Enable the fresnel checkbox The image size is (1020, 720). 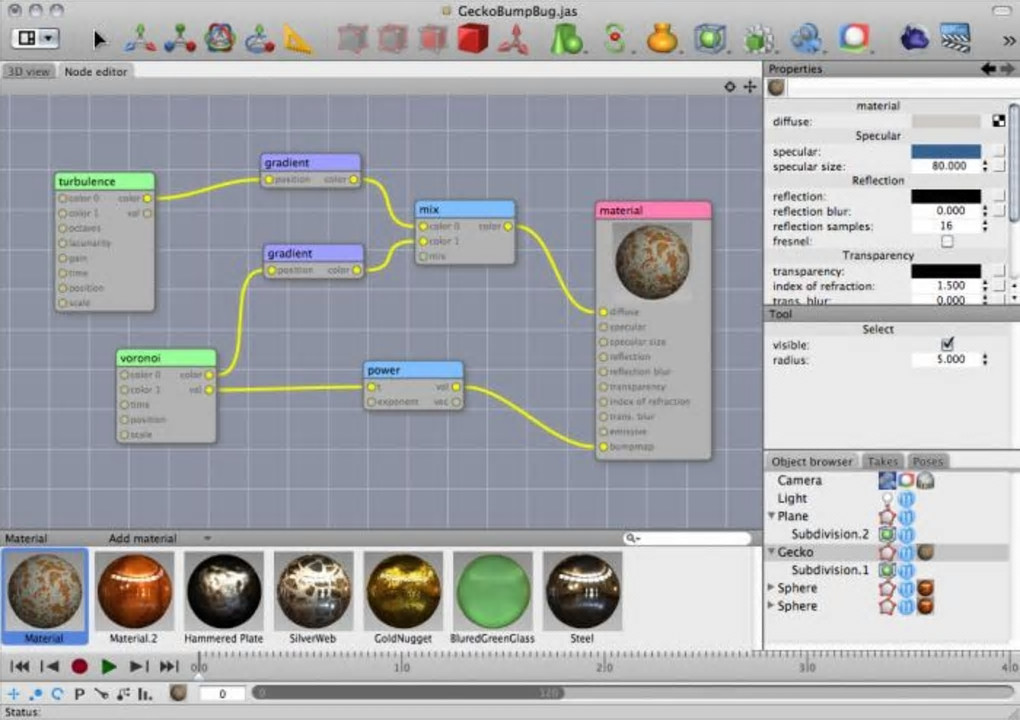click(x=947, y=241)
